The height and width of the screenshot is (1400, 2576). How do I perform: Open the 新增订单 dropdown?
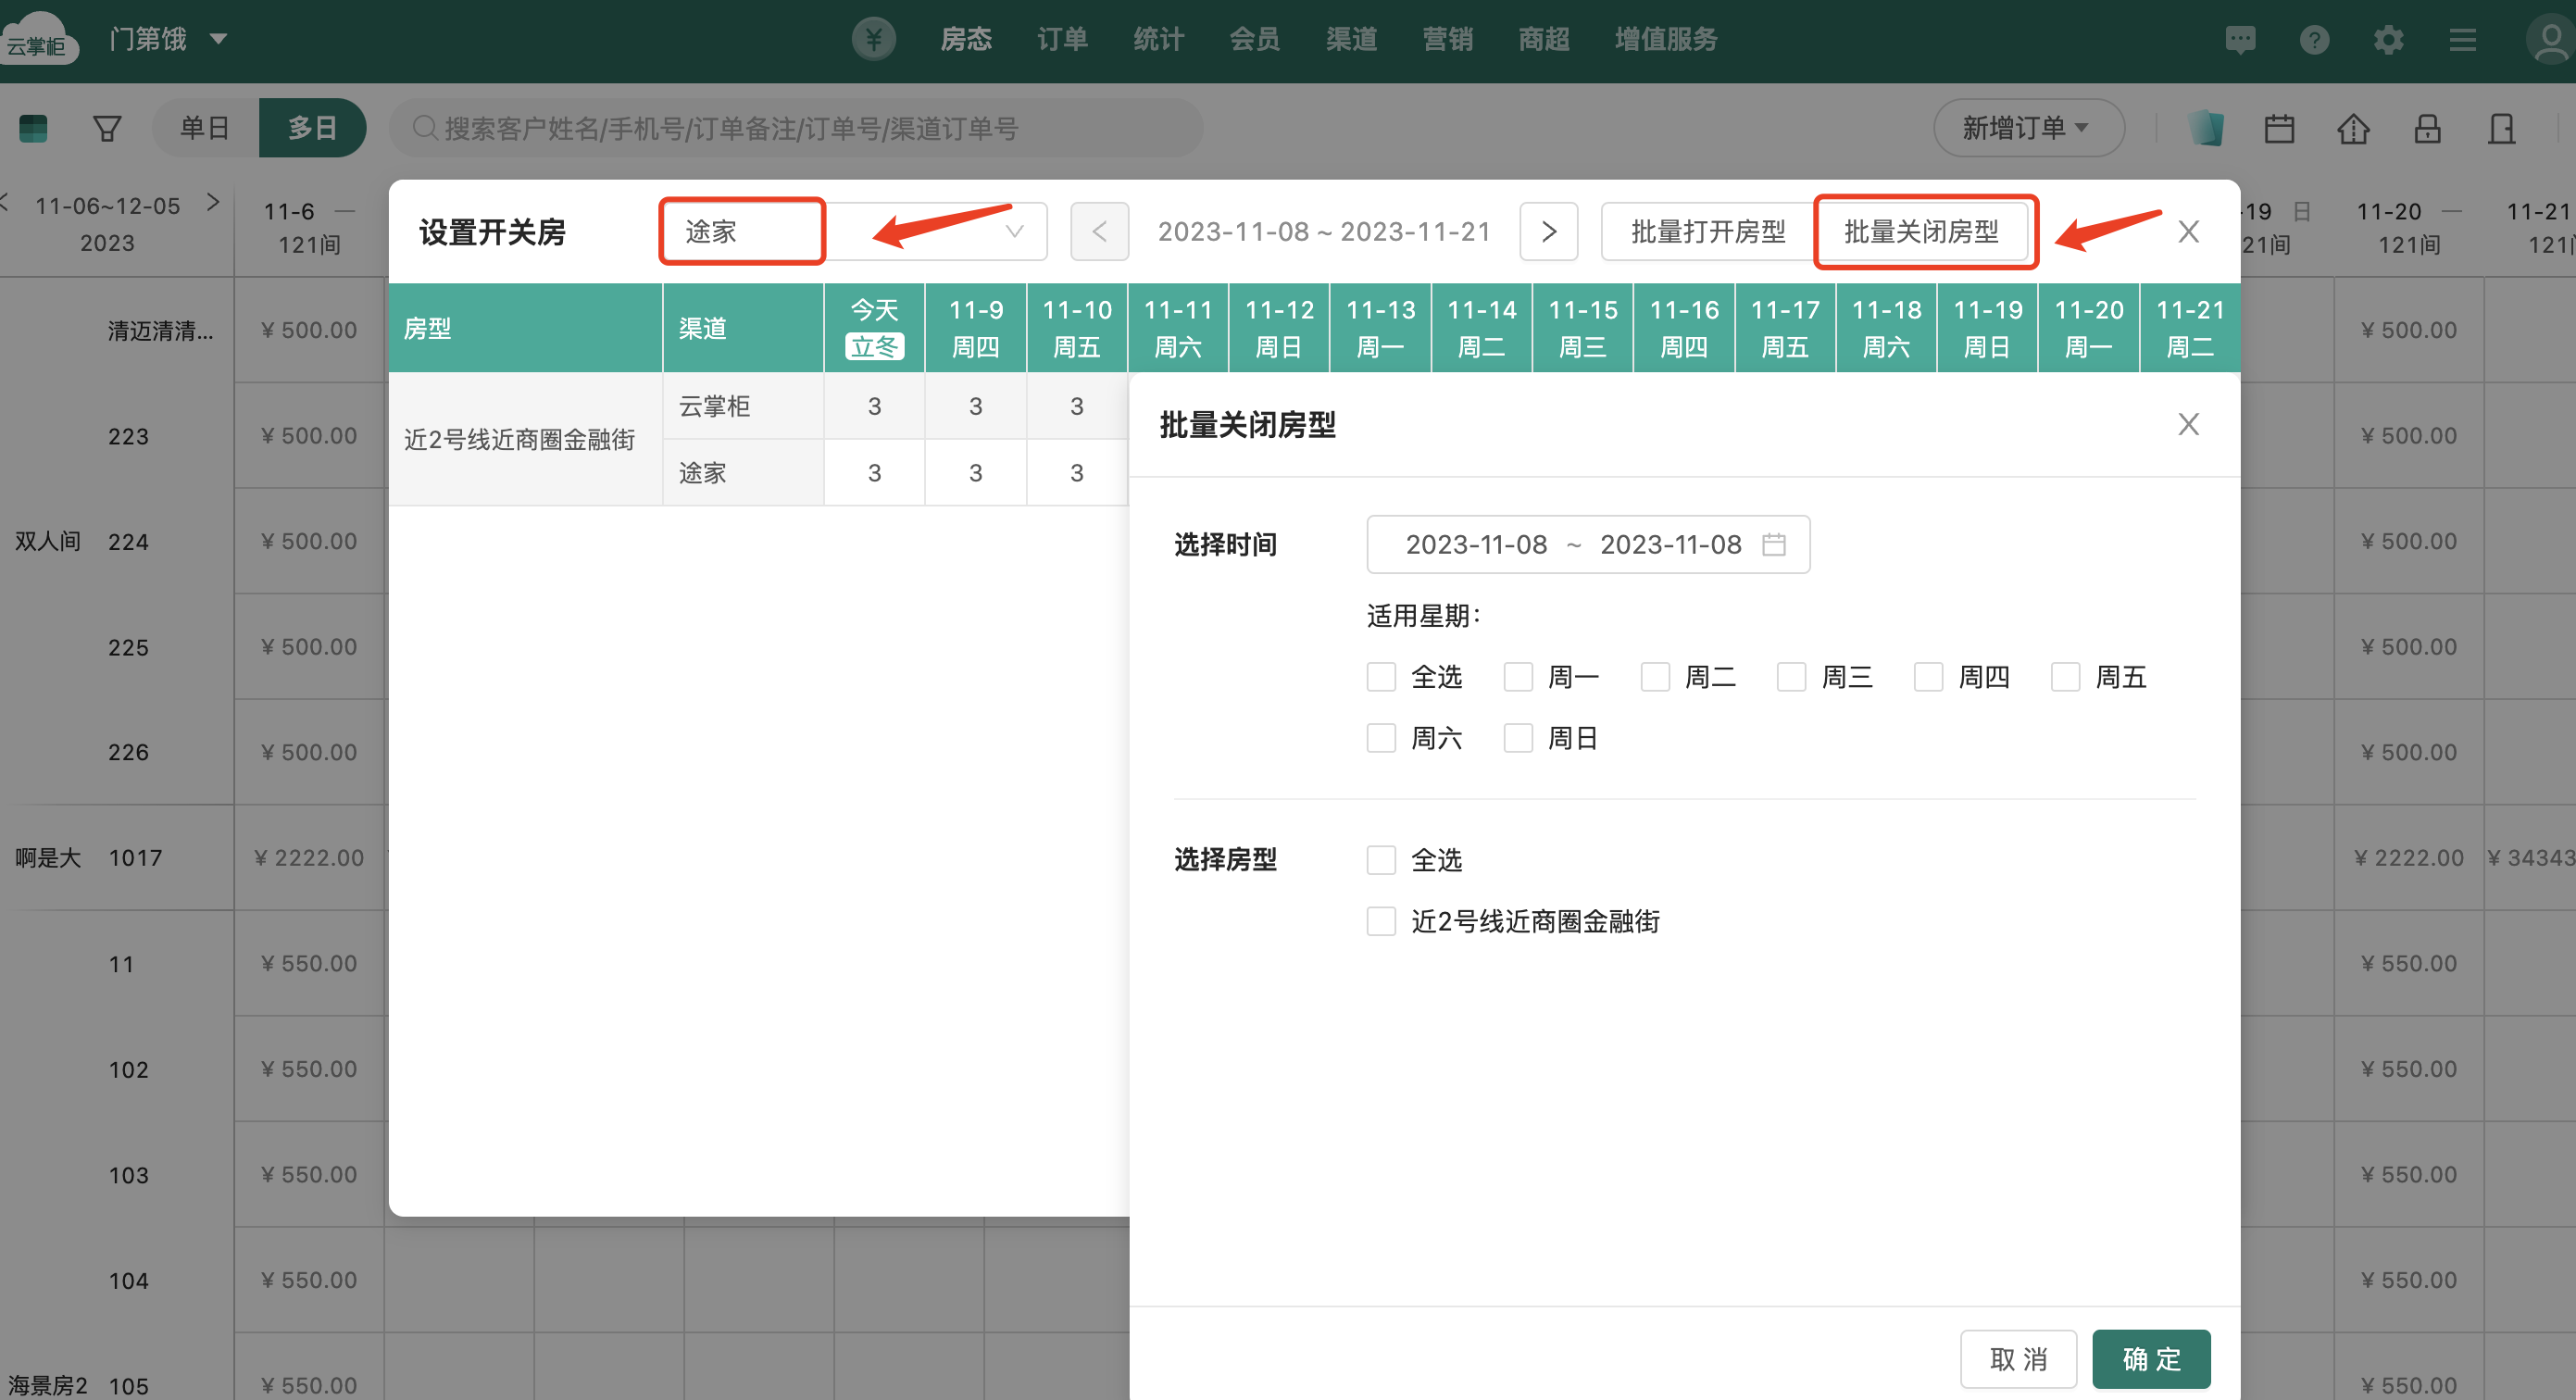click(2027, 128)
